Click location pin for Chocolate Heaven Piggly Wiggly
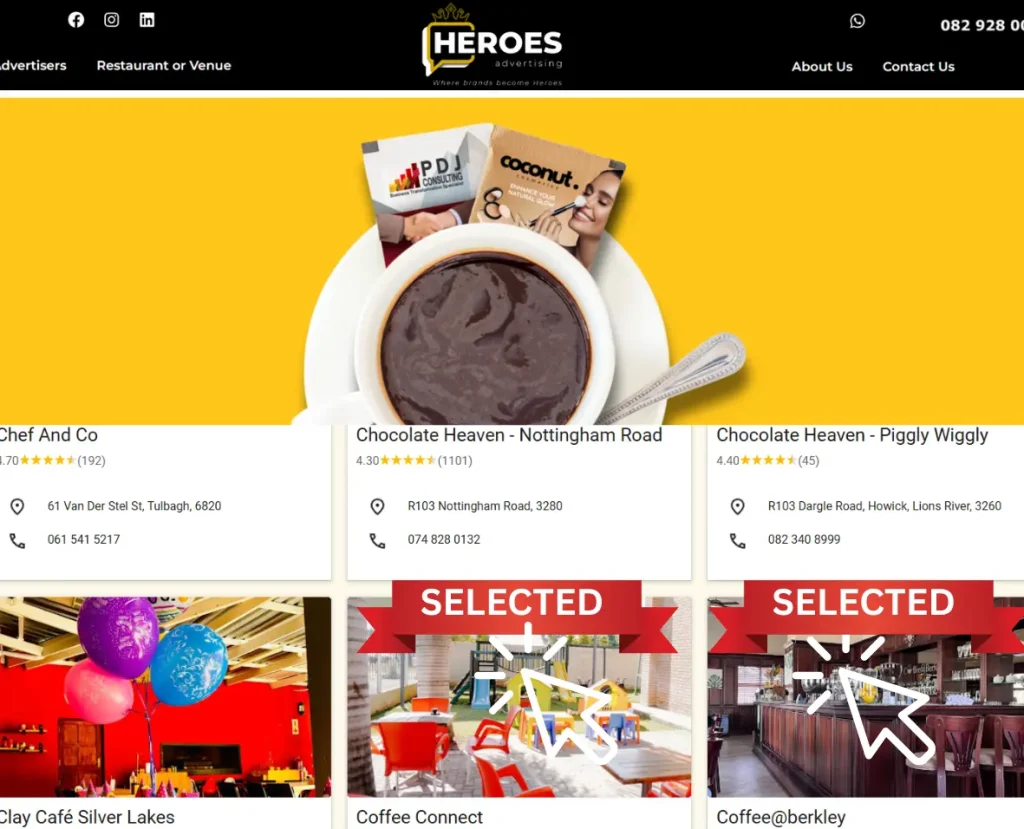Screen dimensions: 1024x829 (737, 506)
